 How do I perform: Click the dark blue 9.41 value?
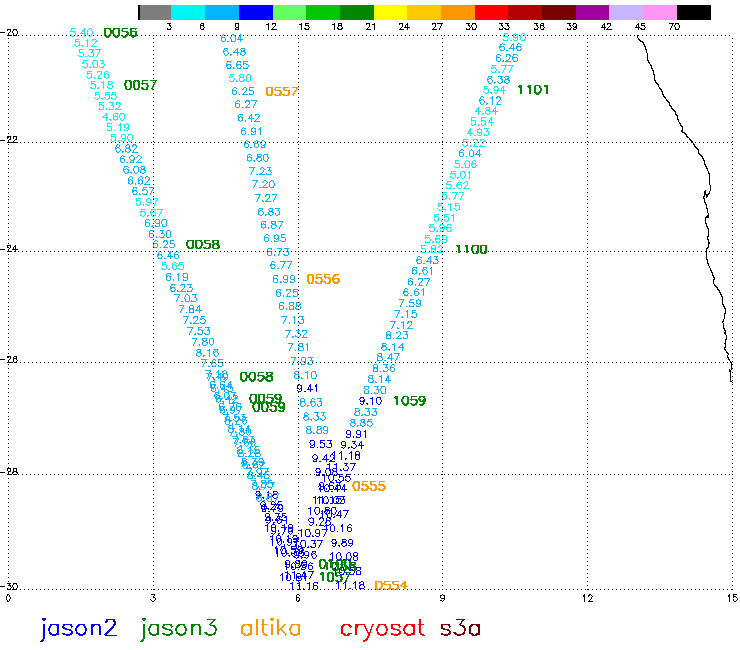tap(307, 388)
